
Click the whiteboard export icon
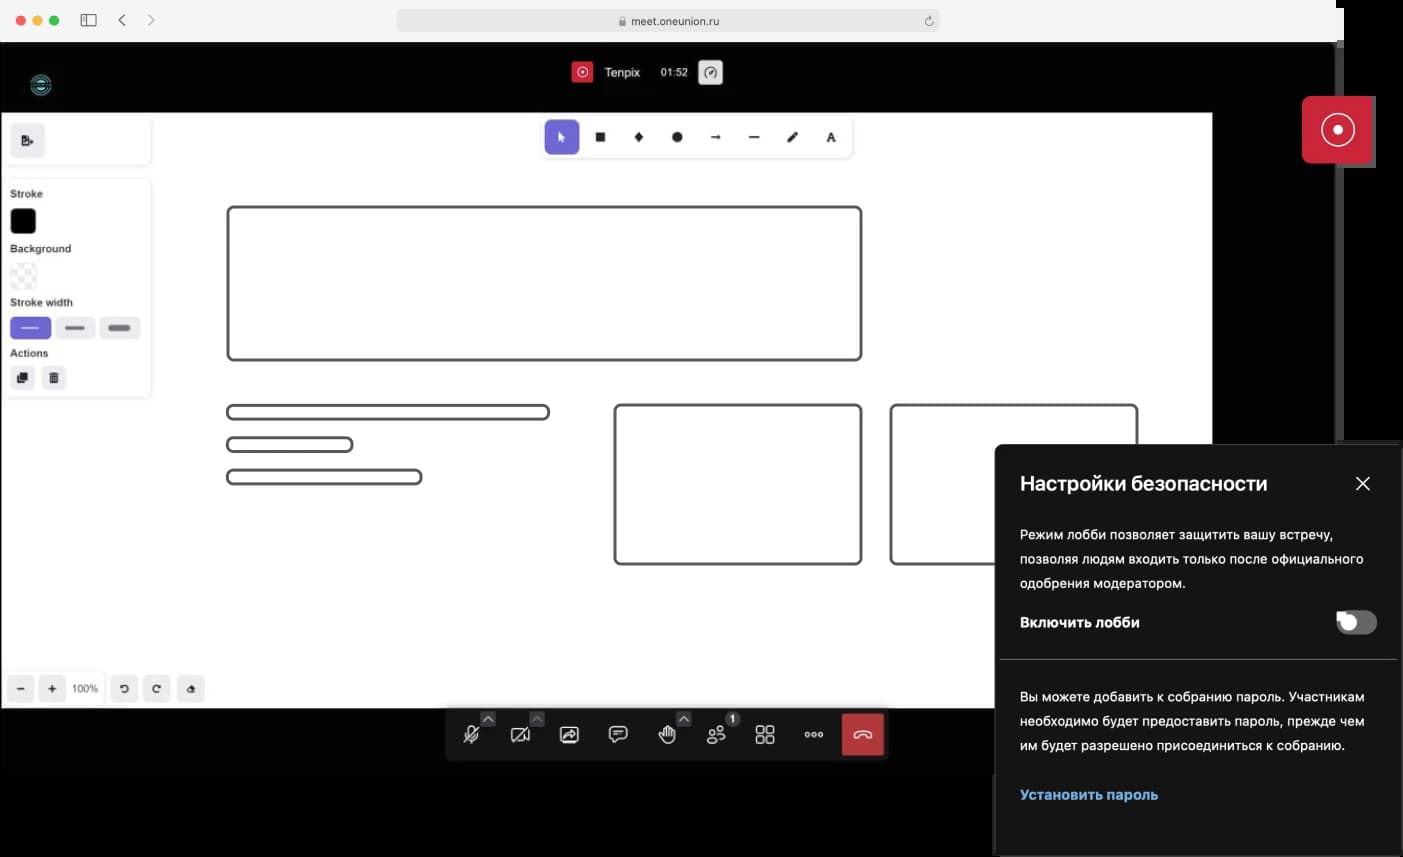[27, 141]
